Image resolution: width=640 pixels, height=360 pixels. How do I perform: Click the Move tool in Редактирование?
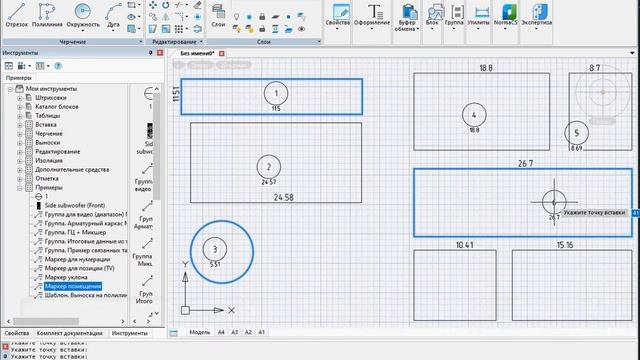tap(153, 5)
